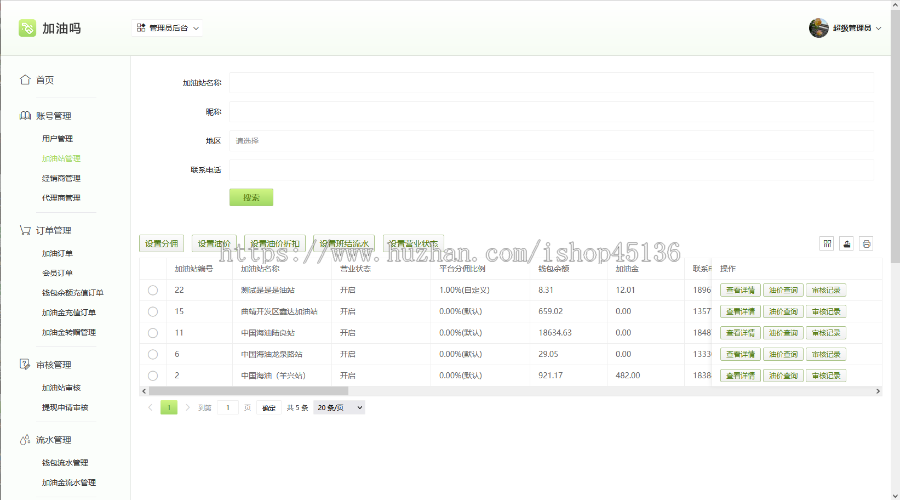Click the 账号管理 book icon

pyautogui.click(x=25, y=115)
